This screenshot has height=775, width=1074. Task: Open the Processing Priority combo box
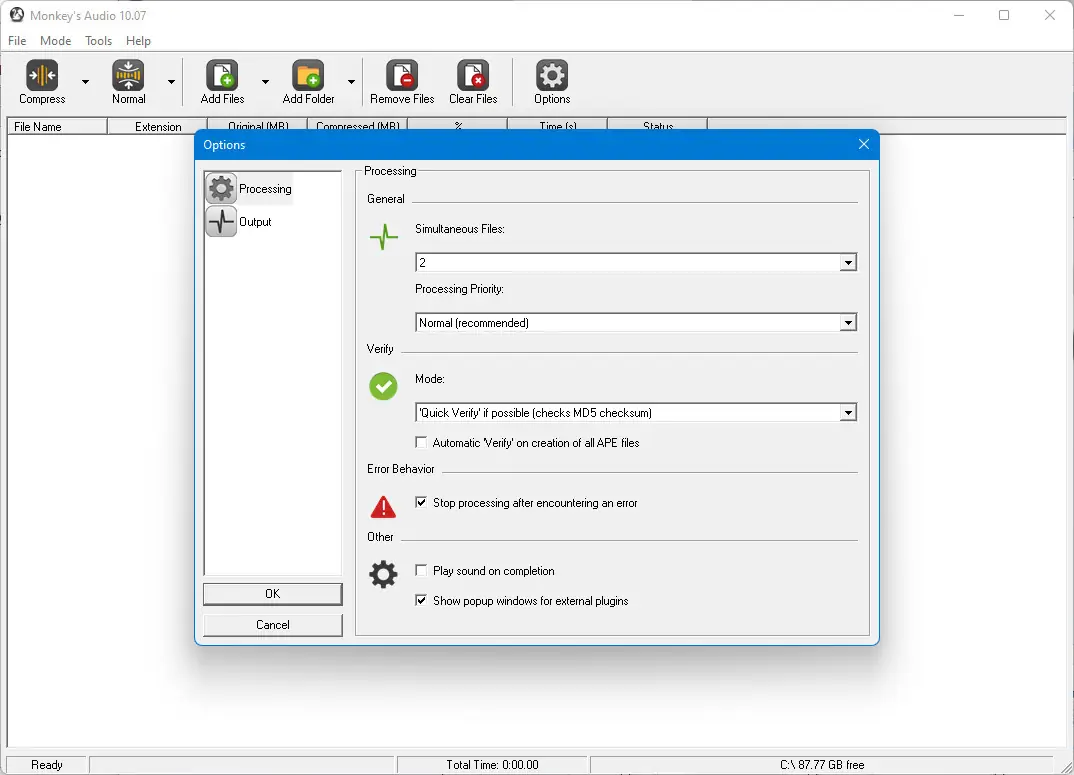(x=636, y=323)
